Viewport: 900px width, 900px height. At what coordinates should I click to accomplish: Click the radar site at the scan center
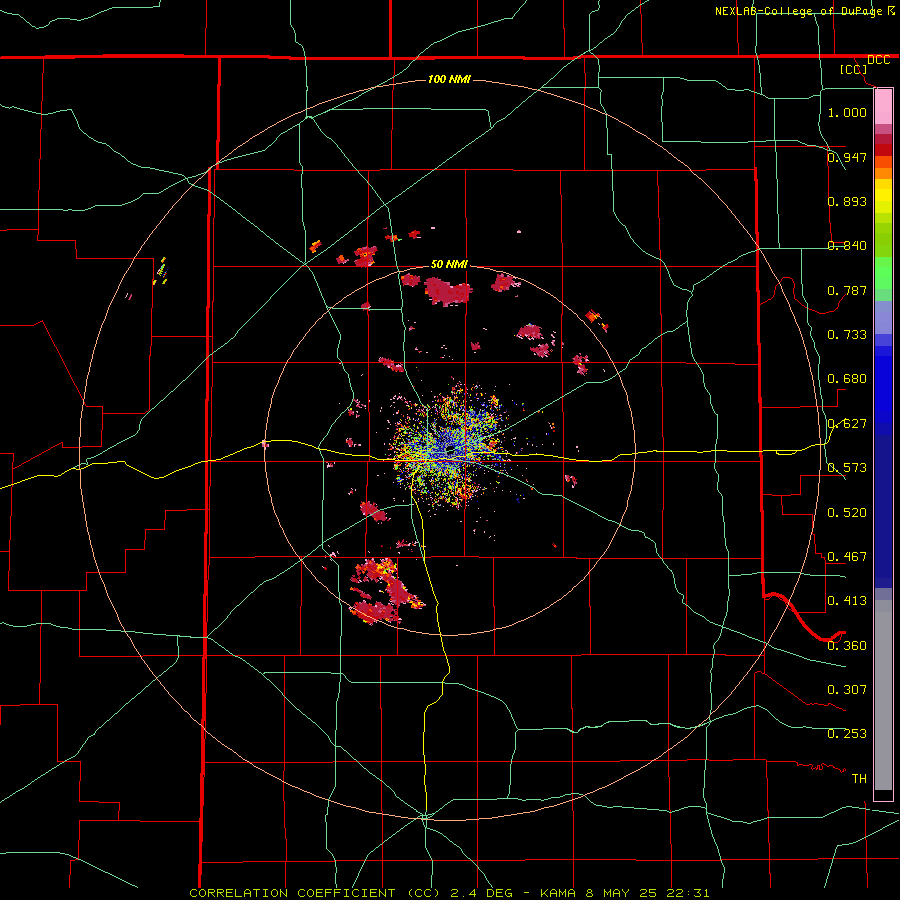click(x=451, y=449)
